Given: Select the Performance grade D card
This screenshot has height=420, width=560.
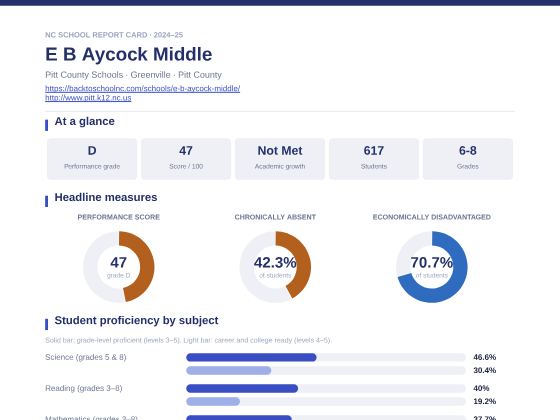Looking at the screenshot, I should 92,159.
